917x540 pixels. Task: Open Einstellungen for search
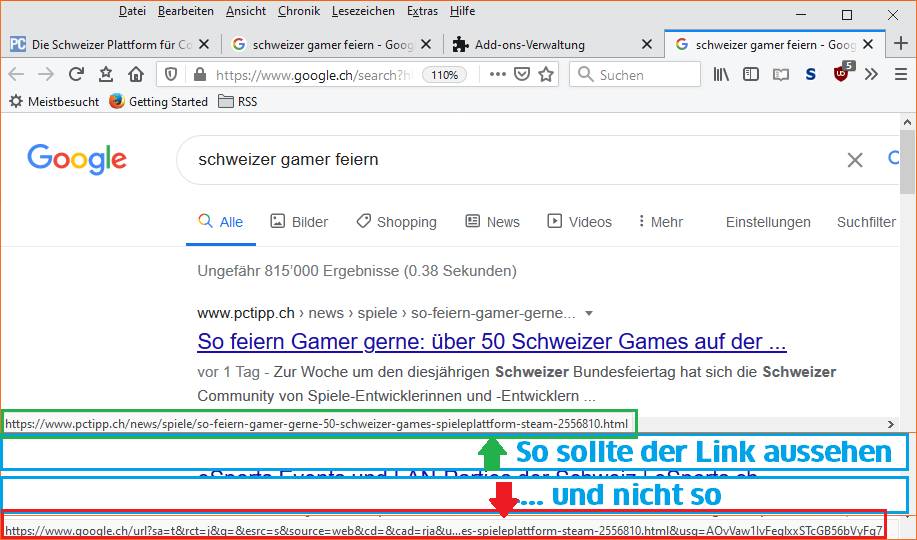coord(768,222)
